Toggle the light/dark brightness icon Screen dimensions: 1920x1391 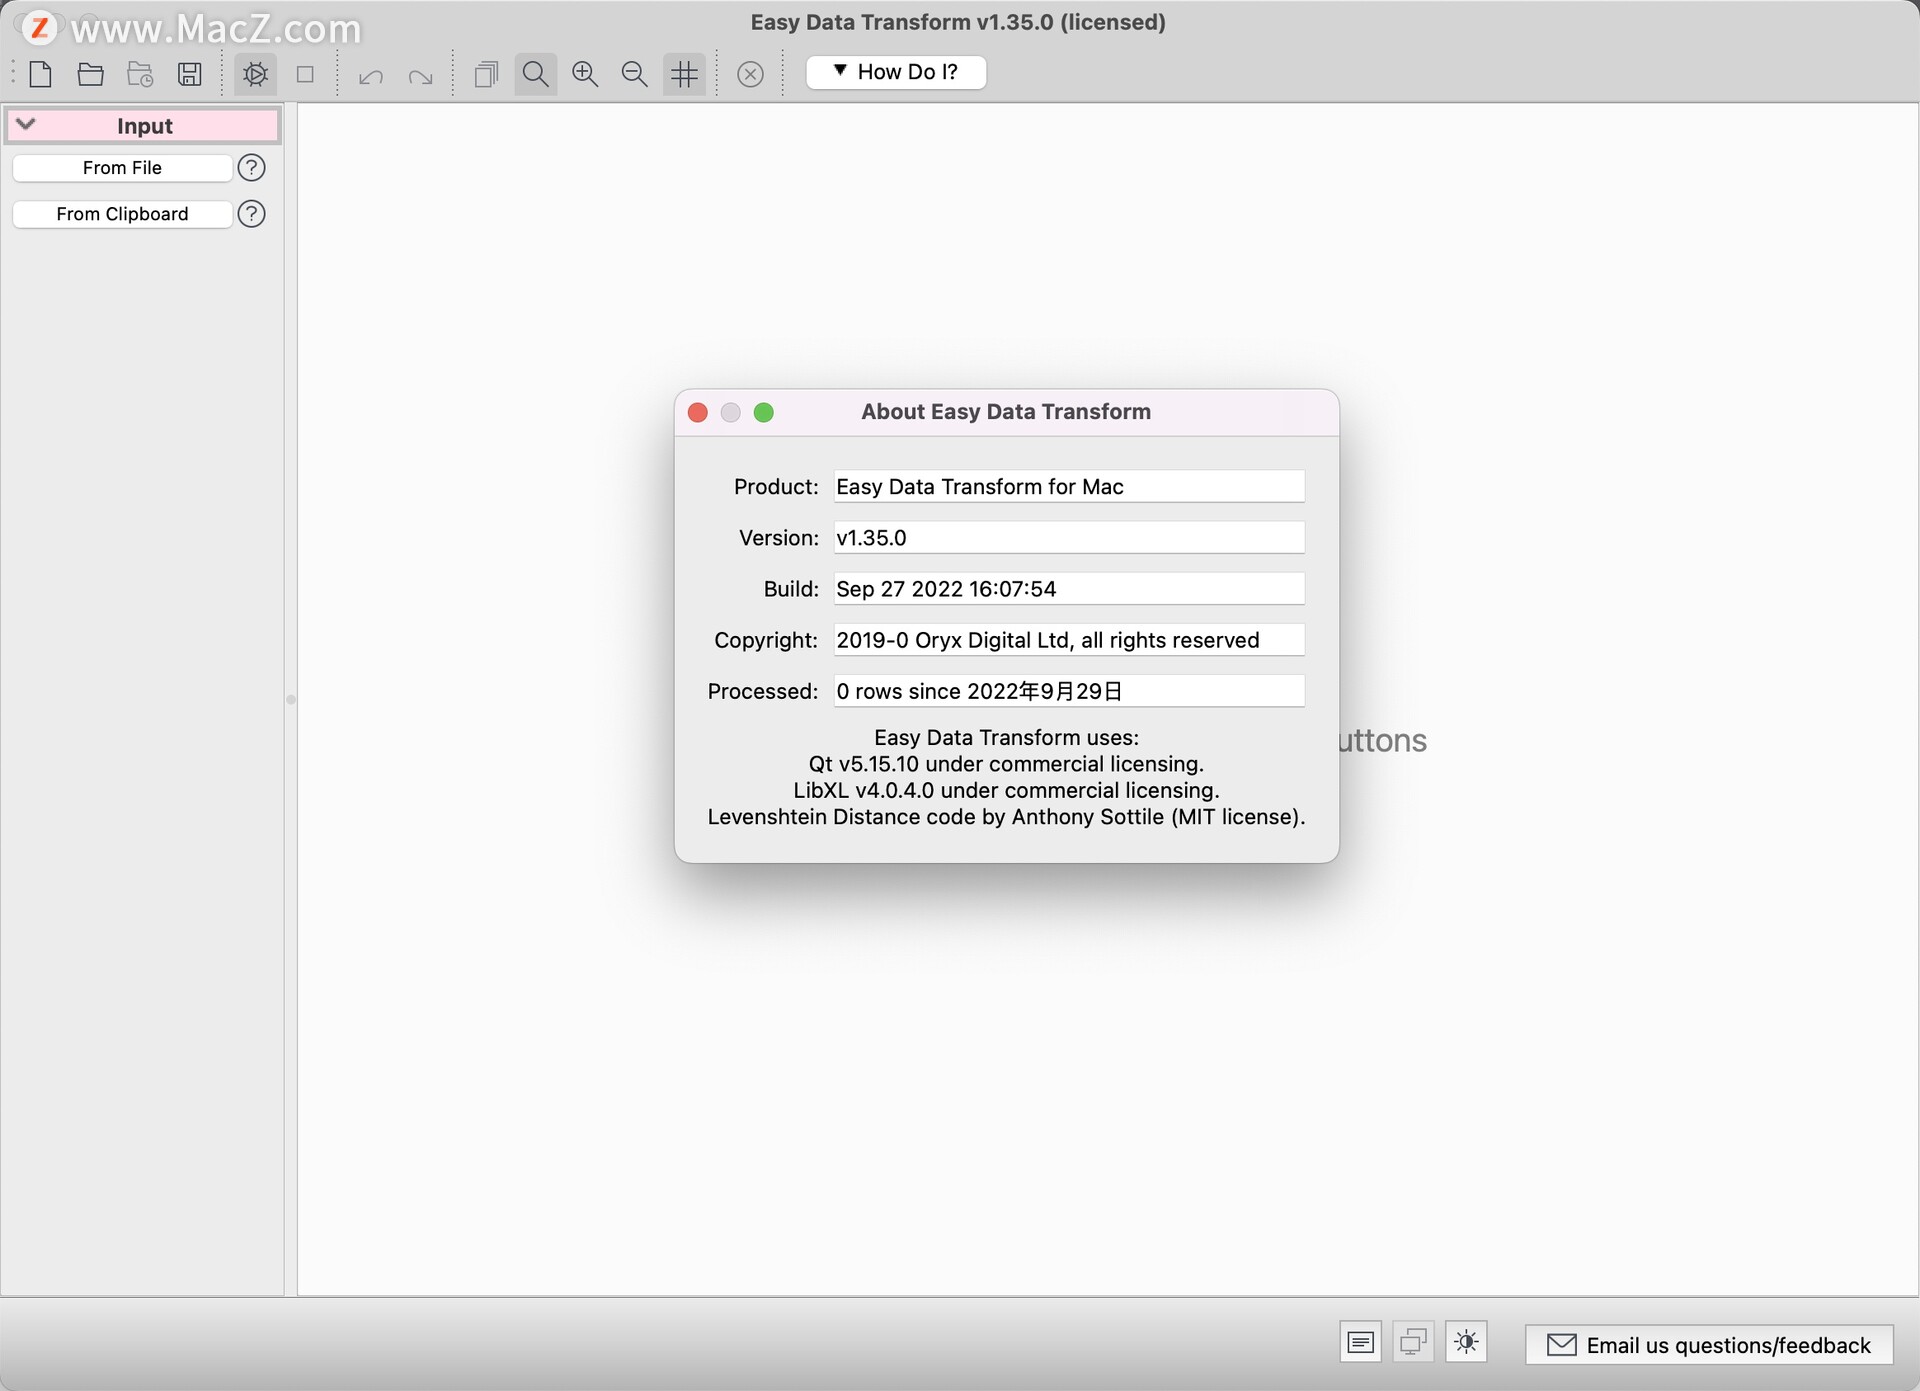(x=1466, y=1342)
